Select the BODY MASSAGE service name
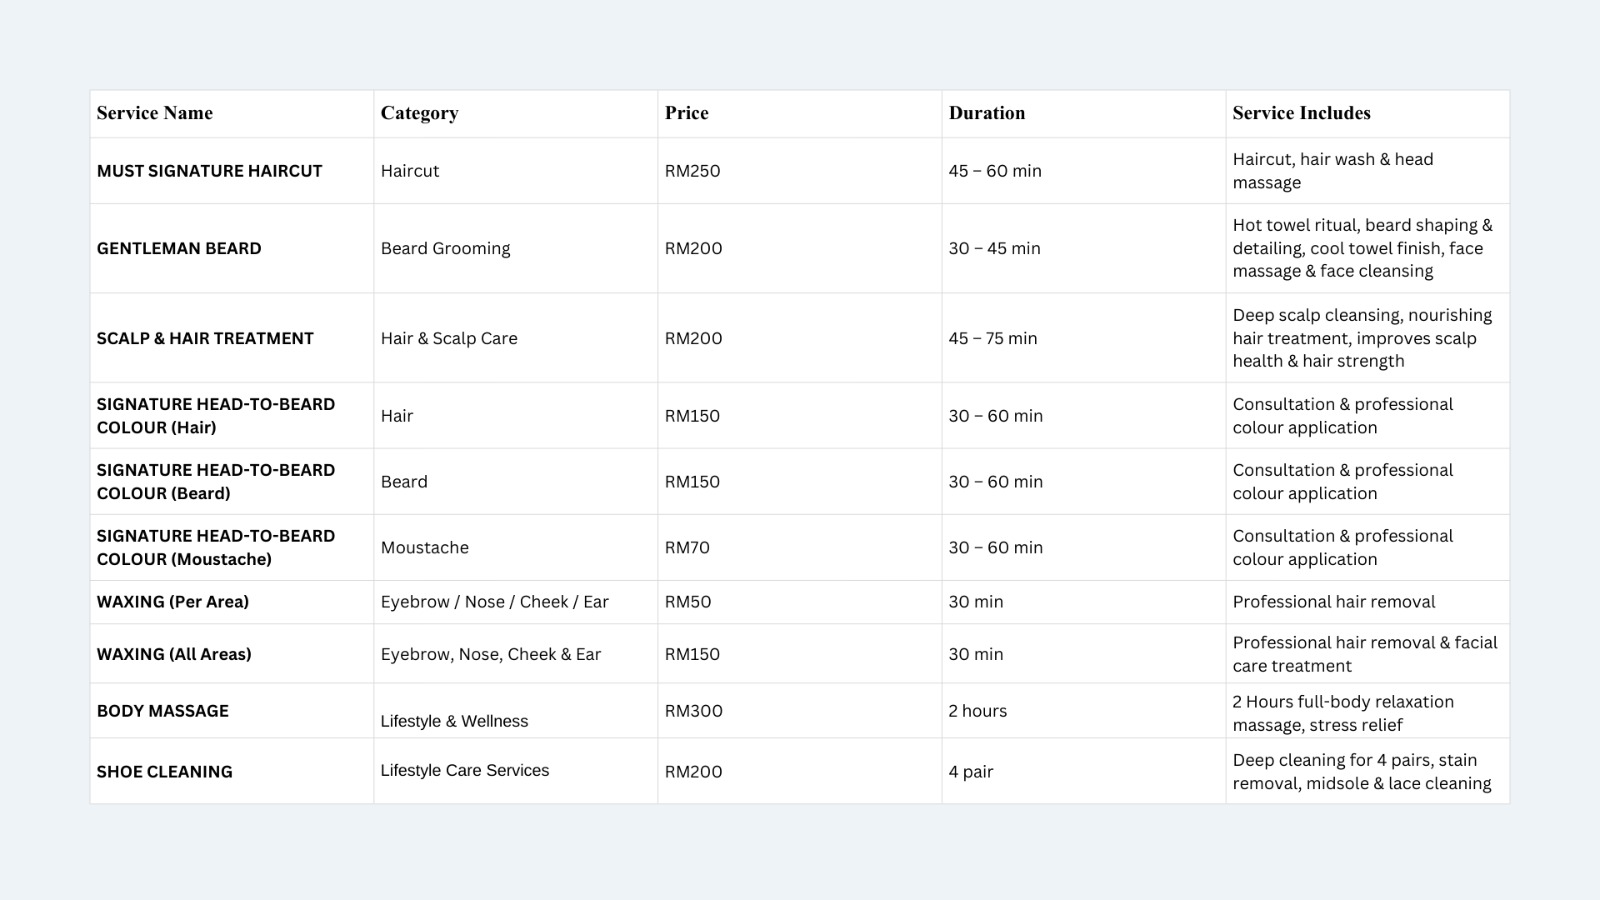The height and width of the screenshot is (900, 1600). [x=163, y=711]
